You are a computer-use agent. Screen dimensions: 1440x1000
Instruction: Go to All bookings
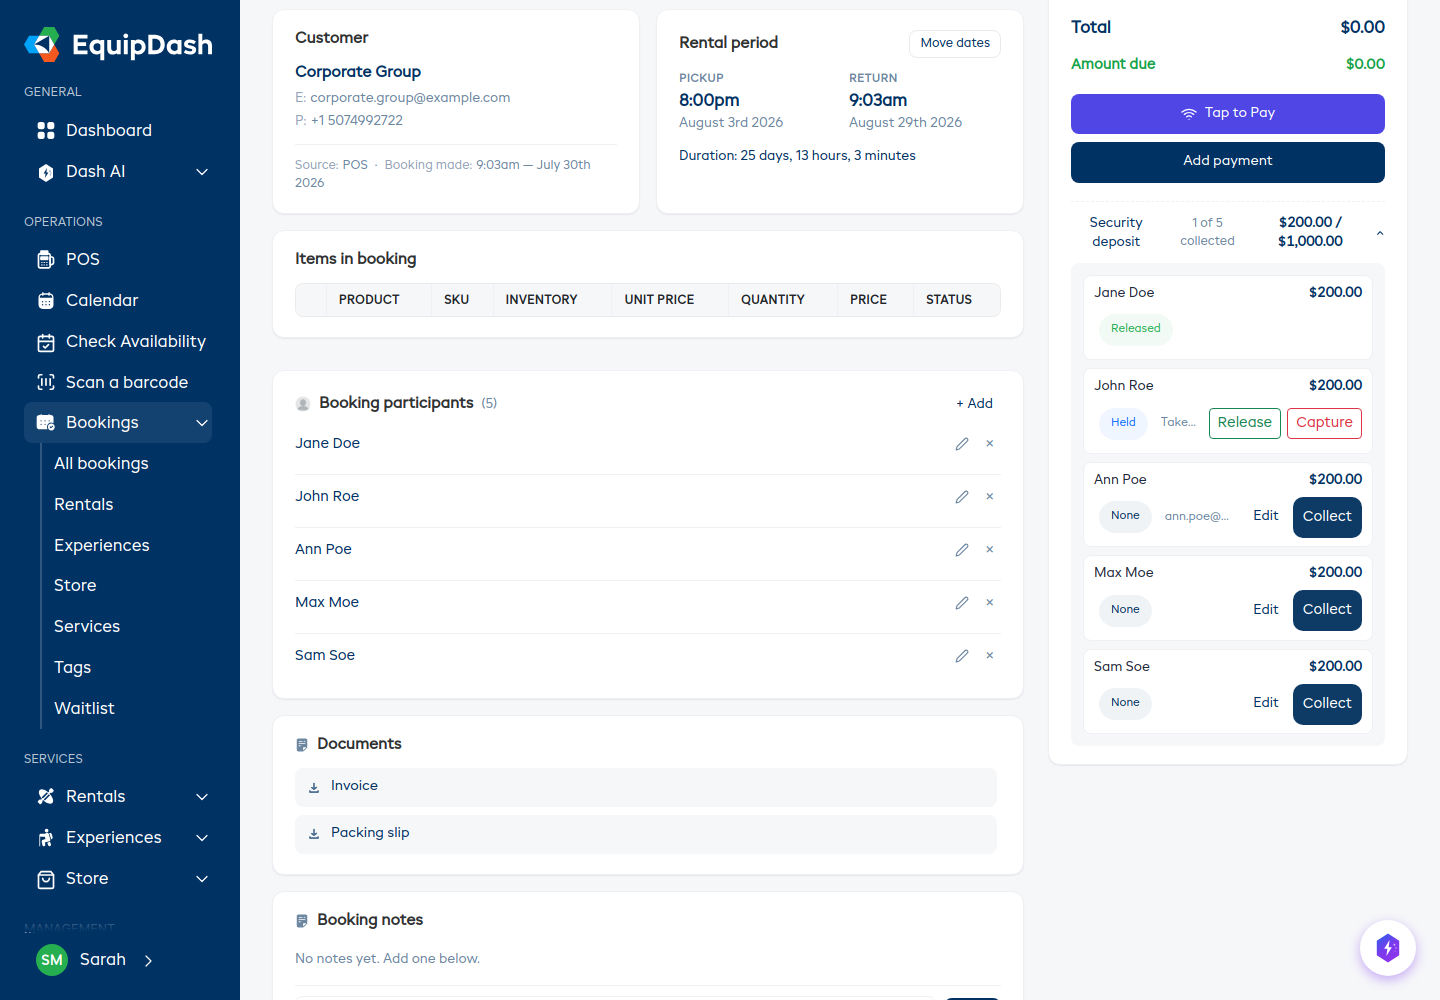pos(101,464)
